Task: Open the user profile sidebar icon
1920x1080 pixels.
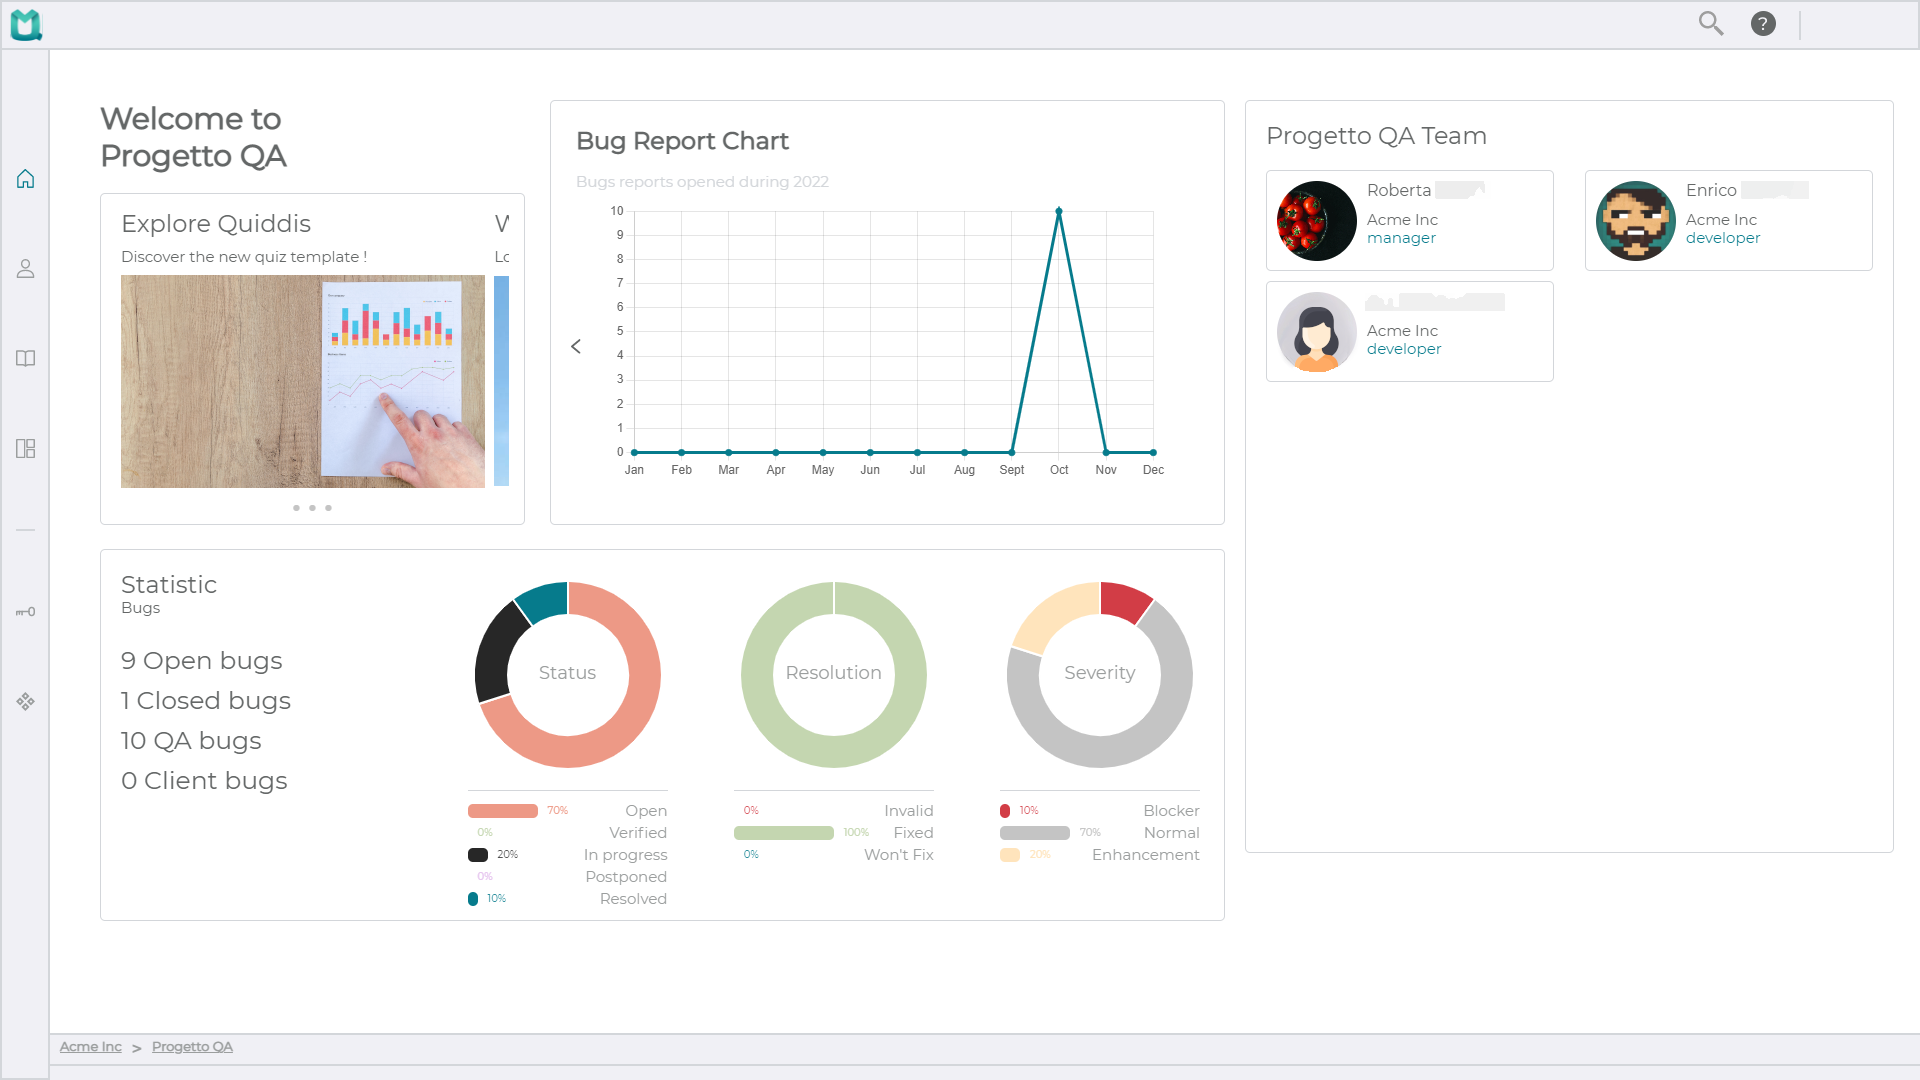Action: pyautogui.click(x=25, y=269)
